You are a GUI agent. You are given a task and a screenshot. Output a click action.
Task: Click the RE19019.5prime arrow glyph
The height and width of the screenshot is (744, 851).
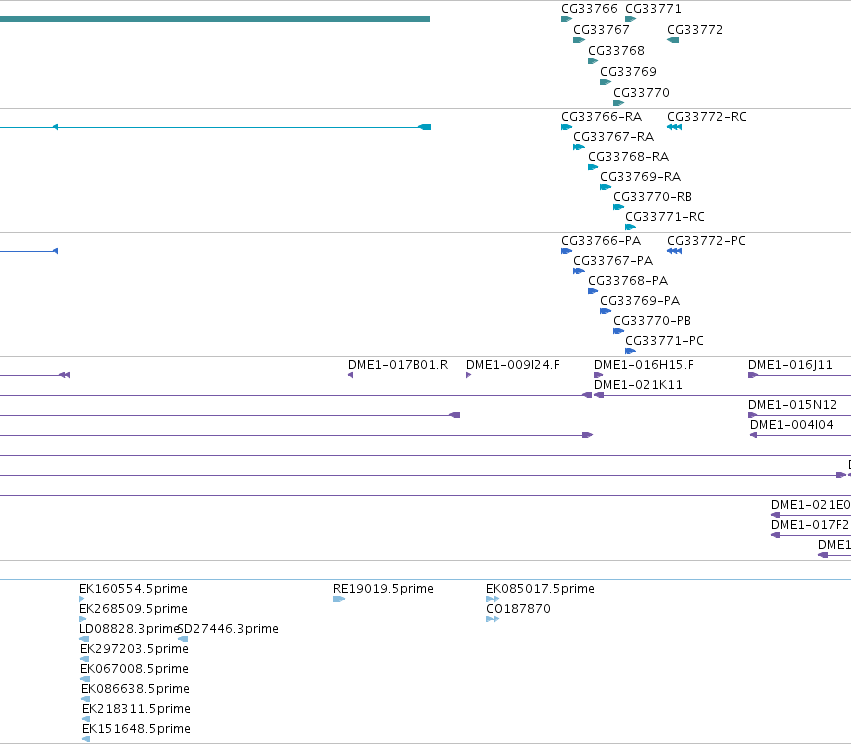click(x=339, y=599)
